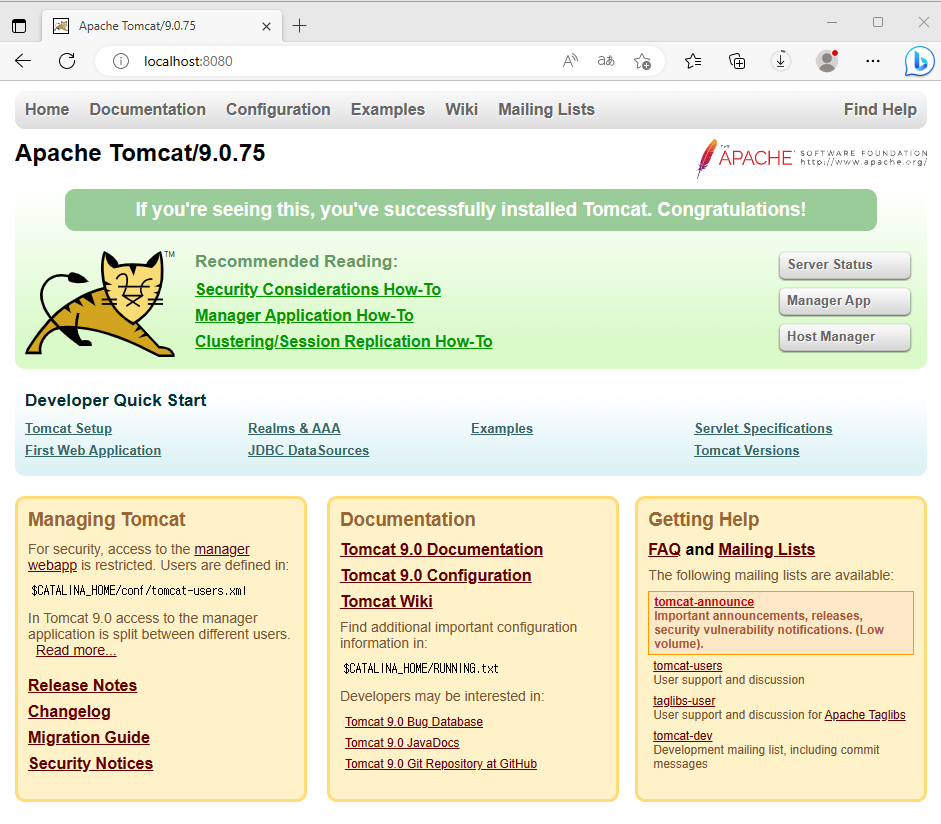Click the Server Status button
This screenshot has height=824, width=941.
coord(844,265)
